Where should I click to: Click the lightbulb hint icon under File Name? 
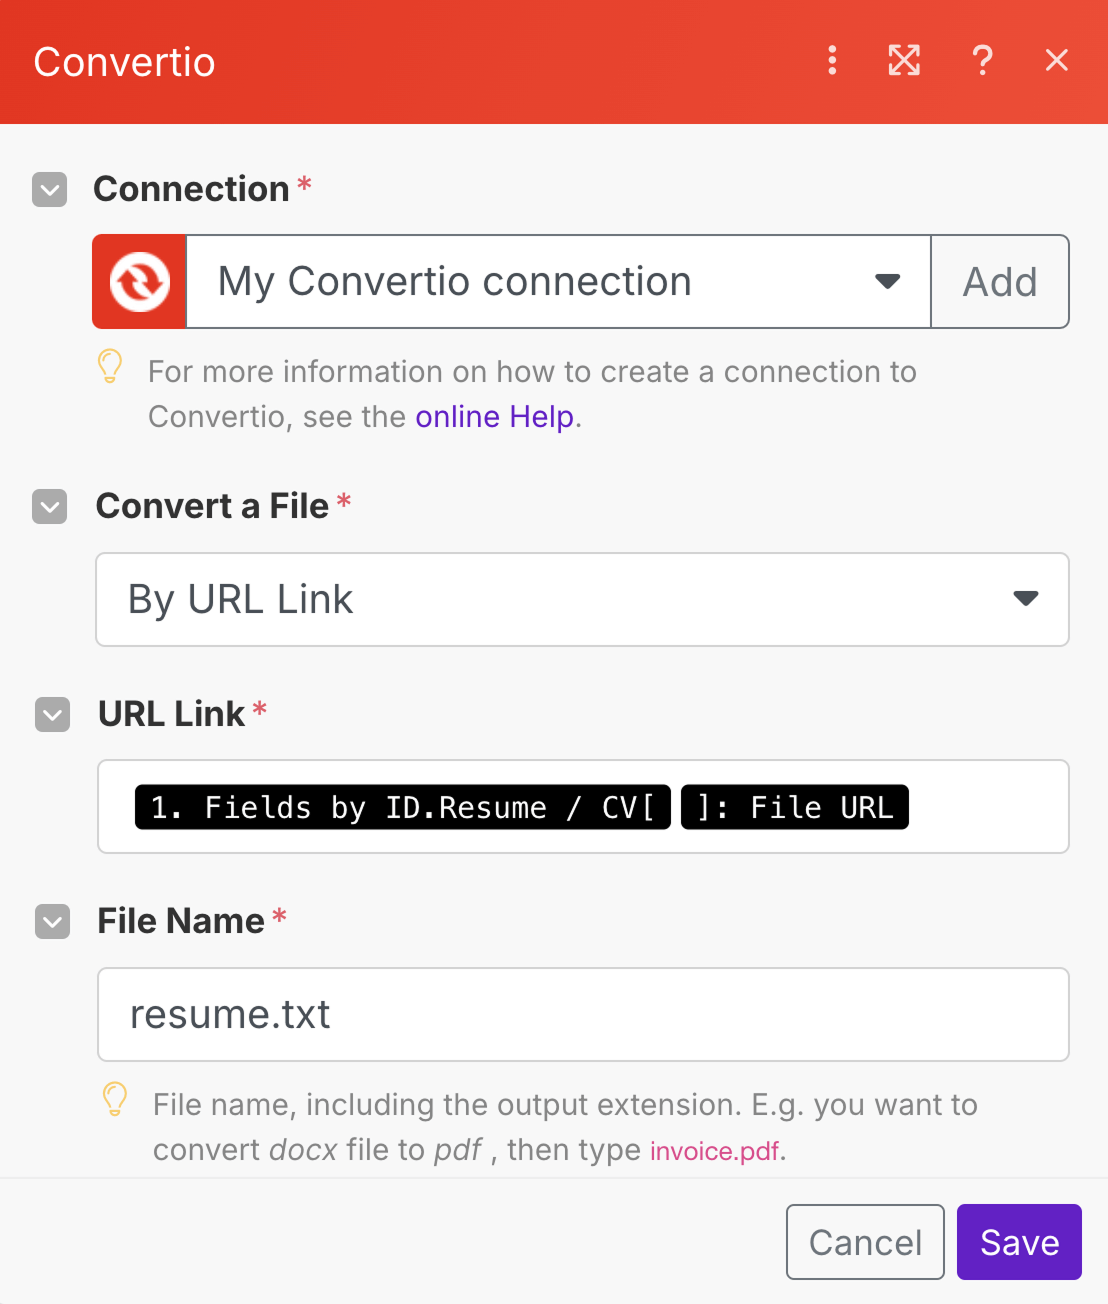[115, 1099]
